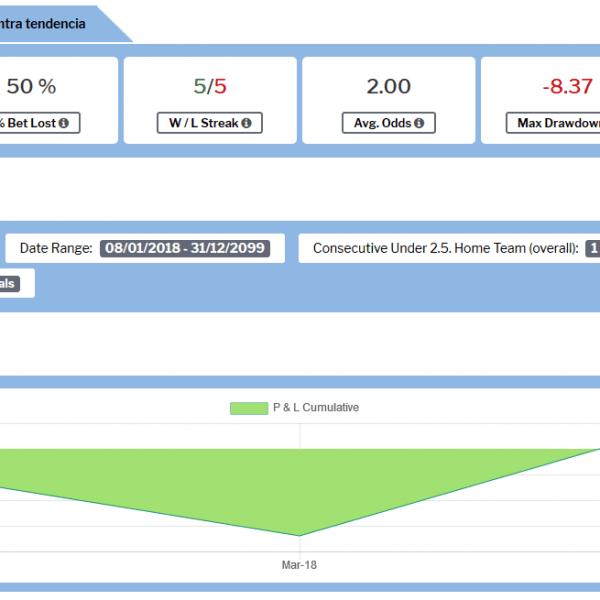Select the Max Drawdown label
Screen dimensions: 600x600
(555, 124)
